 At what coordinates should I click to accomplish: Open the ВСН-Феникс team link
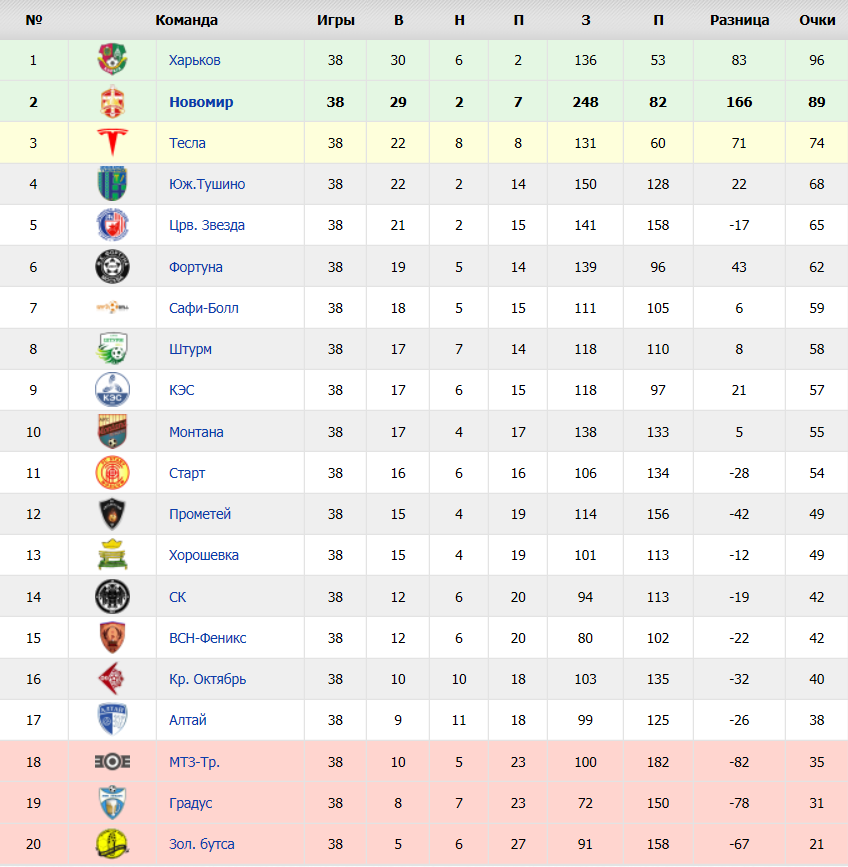click(207, 638)
